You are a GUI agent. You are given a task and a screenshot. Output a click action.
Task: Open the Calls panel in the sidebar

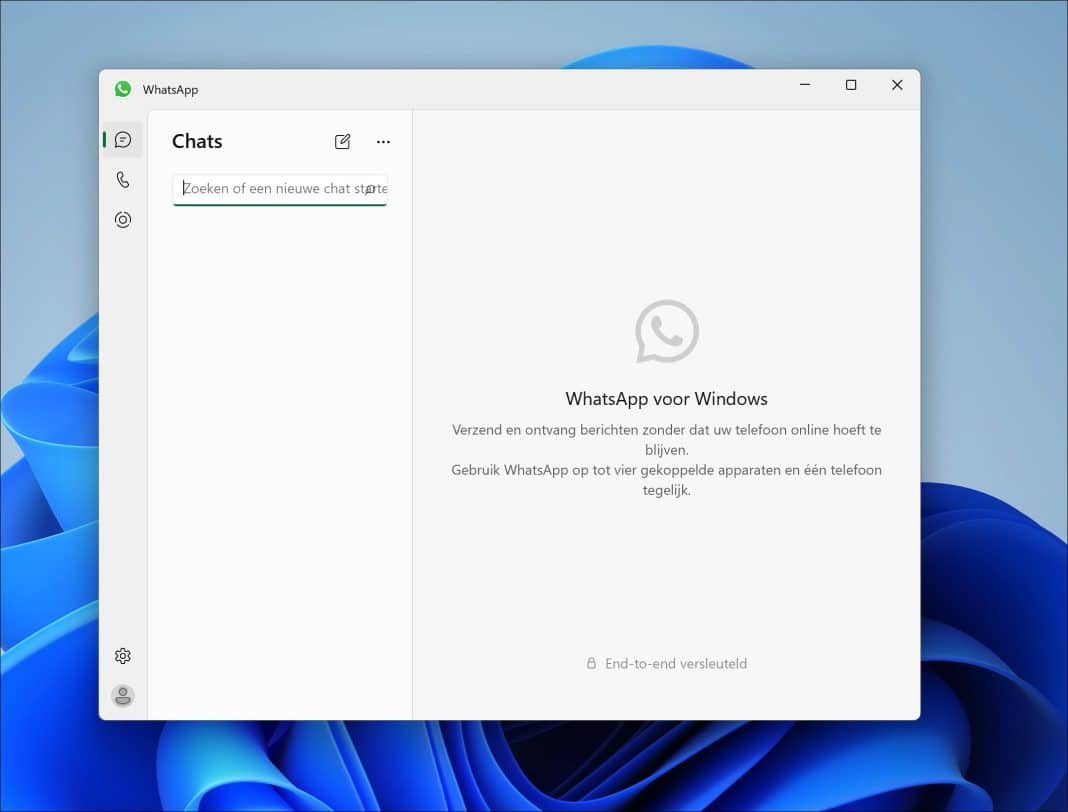point(122,179)
